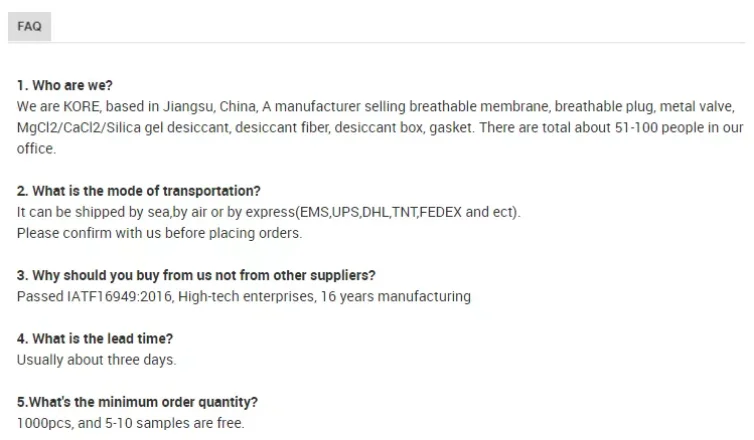Select the "What is the lead time?" heading

click(x=95, y=339)
